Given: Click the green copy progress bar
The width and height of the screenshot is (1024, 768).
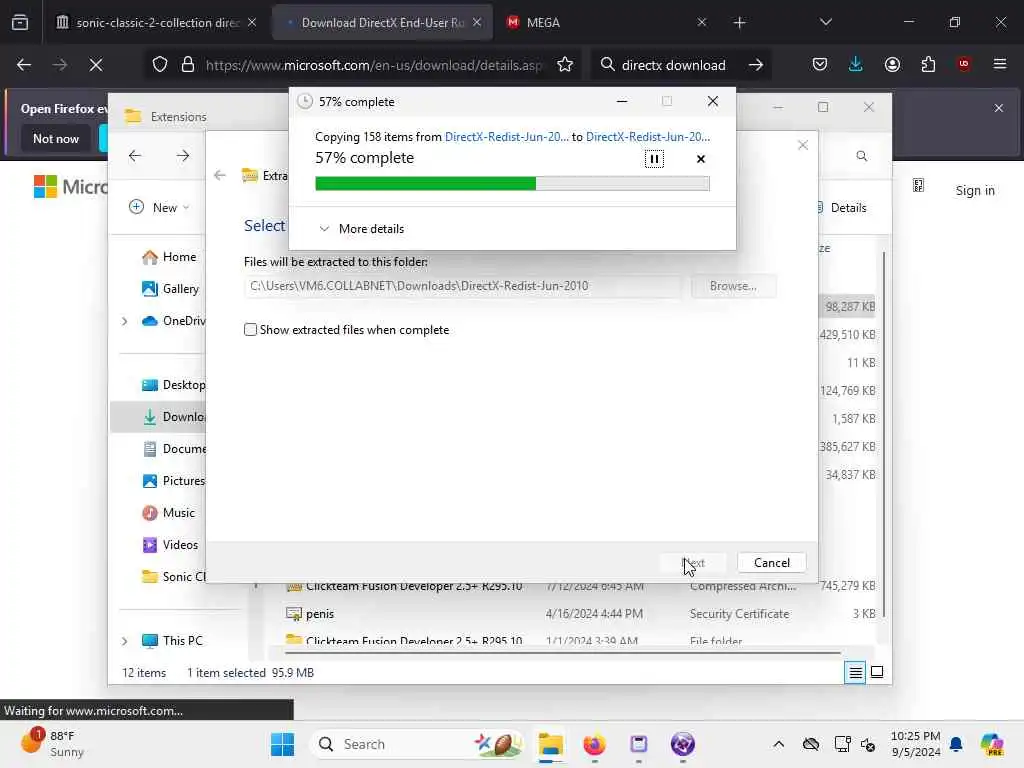Looking at the screenshot, I should (x=512, y=184).
